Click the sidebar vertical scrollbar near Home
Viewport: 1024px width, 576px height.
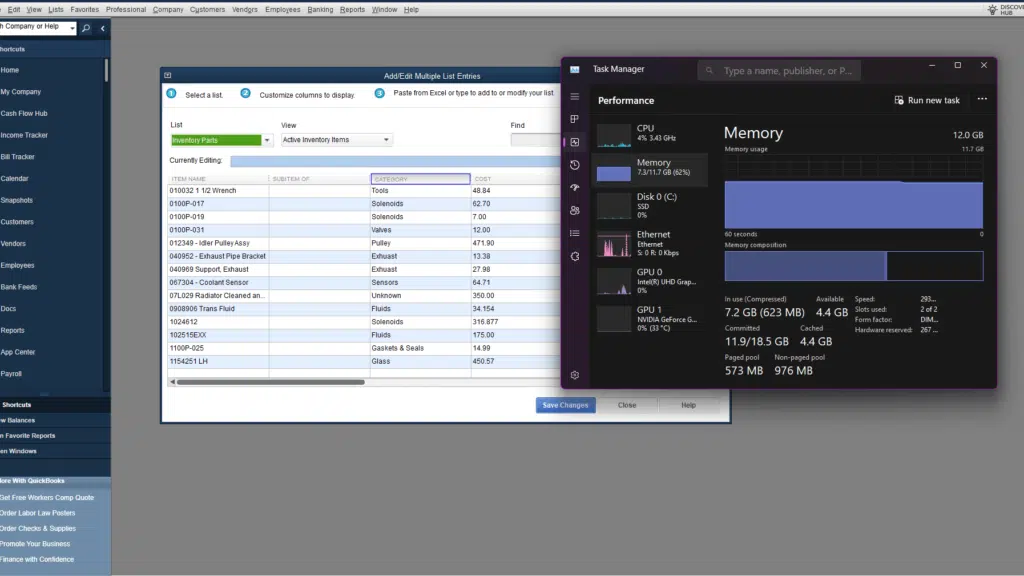click(106, 71)
